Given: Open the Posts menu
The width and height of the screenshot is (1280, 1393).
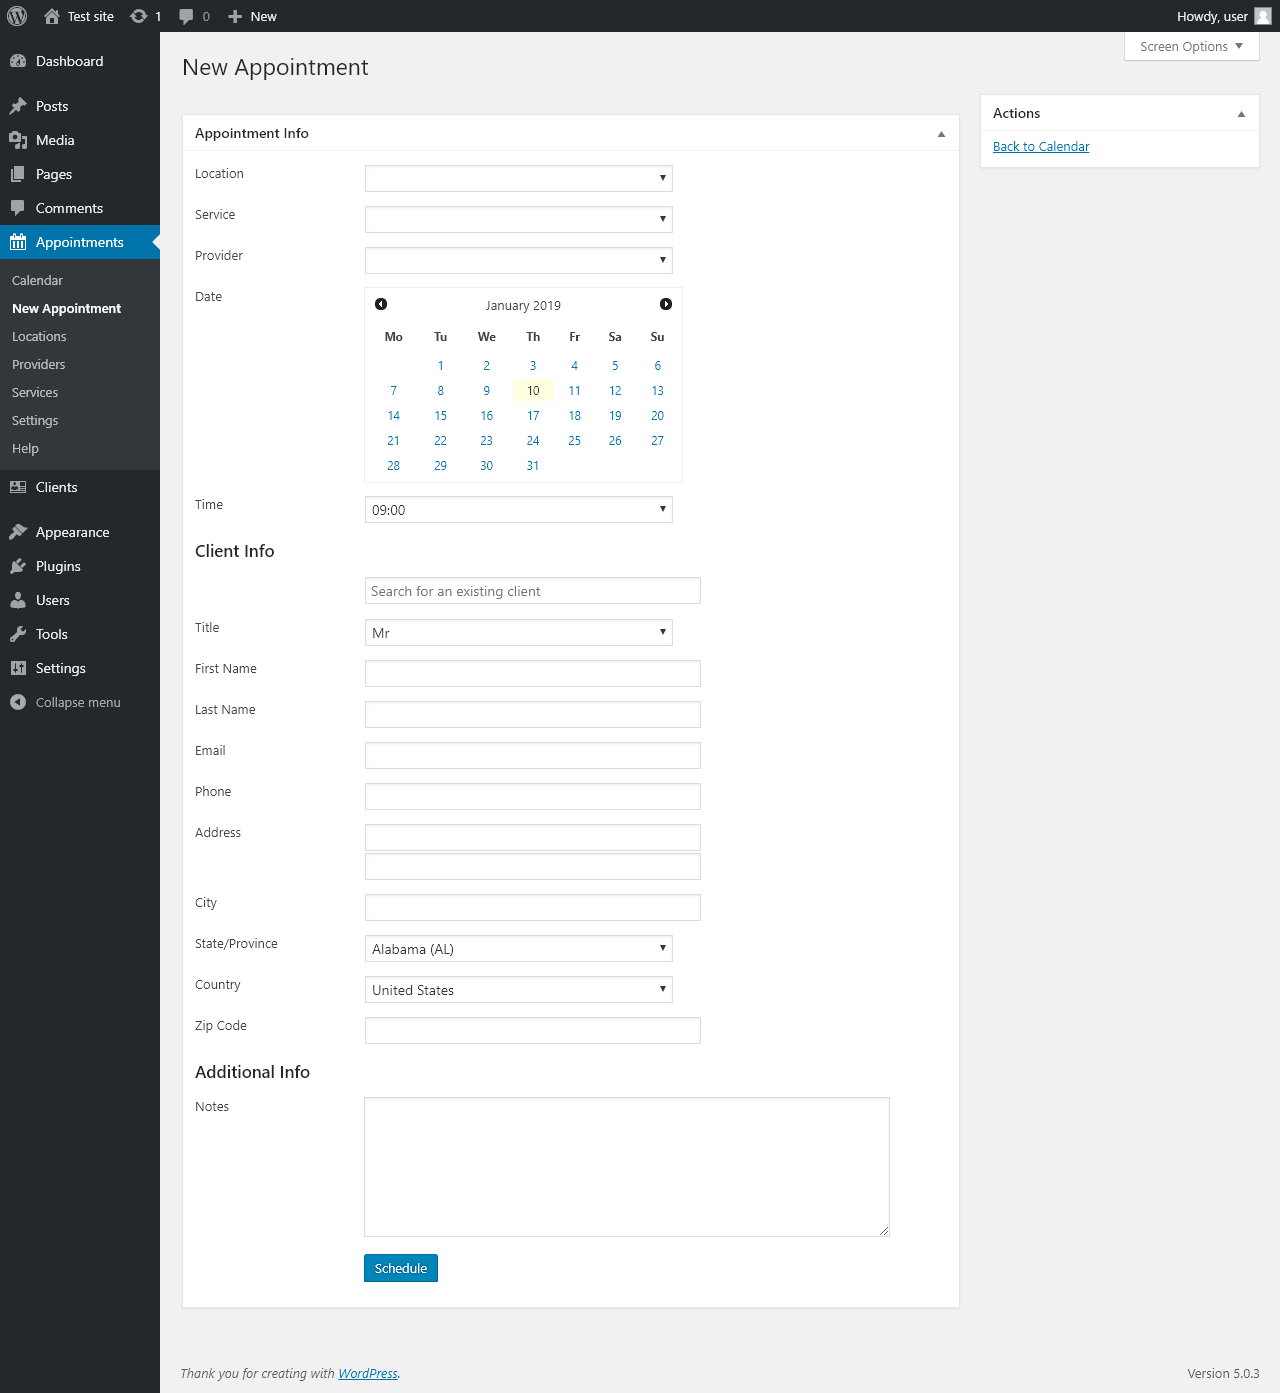Looking at the screenshot, I should click(80, 106).
